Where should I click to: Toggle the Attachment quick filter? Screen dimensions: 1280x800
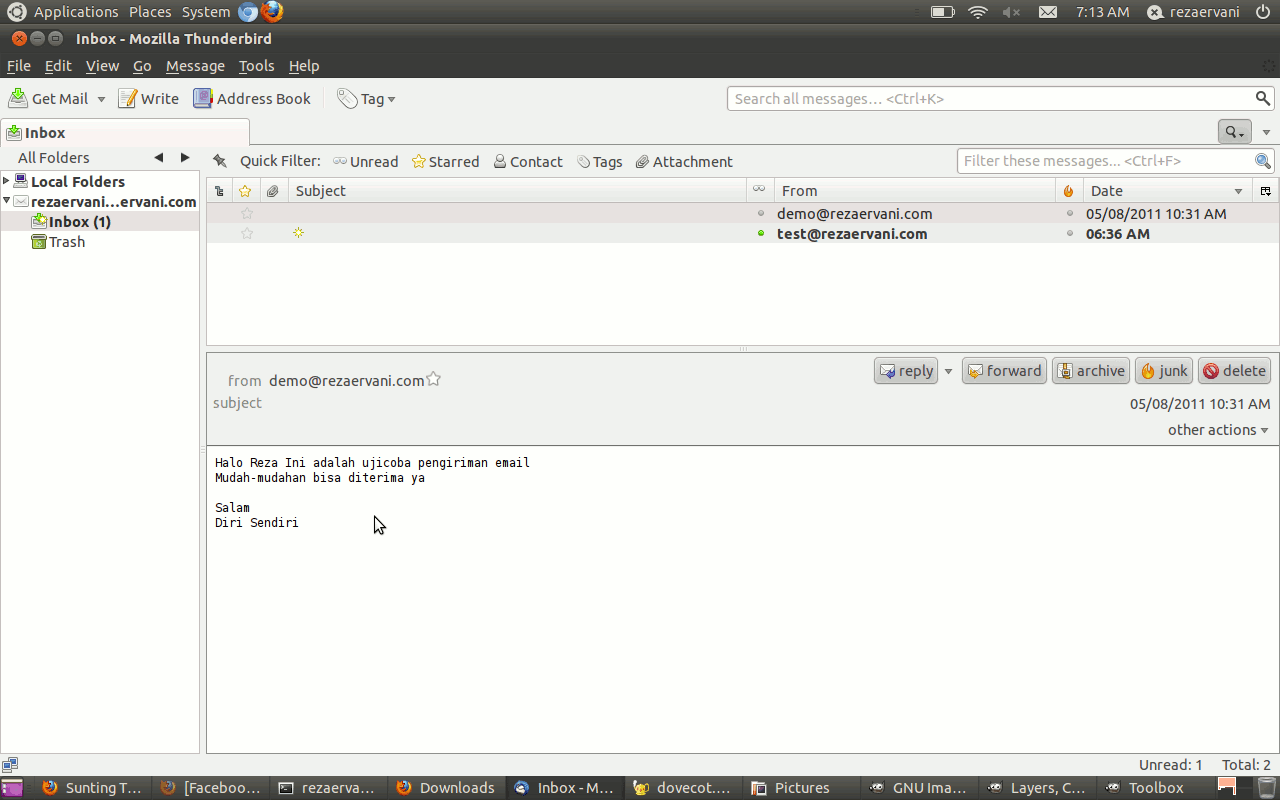684,162
